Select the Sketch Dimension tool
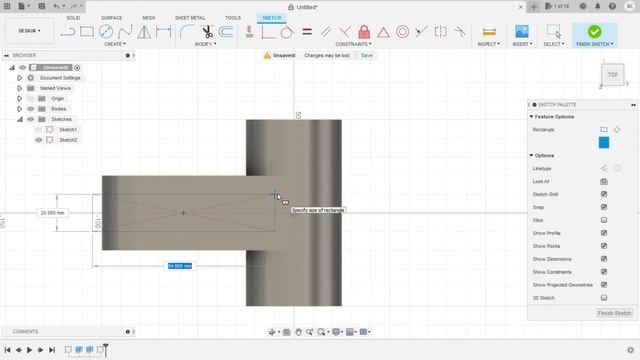This screenshot has width=640, height=360. coord(163,32)
